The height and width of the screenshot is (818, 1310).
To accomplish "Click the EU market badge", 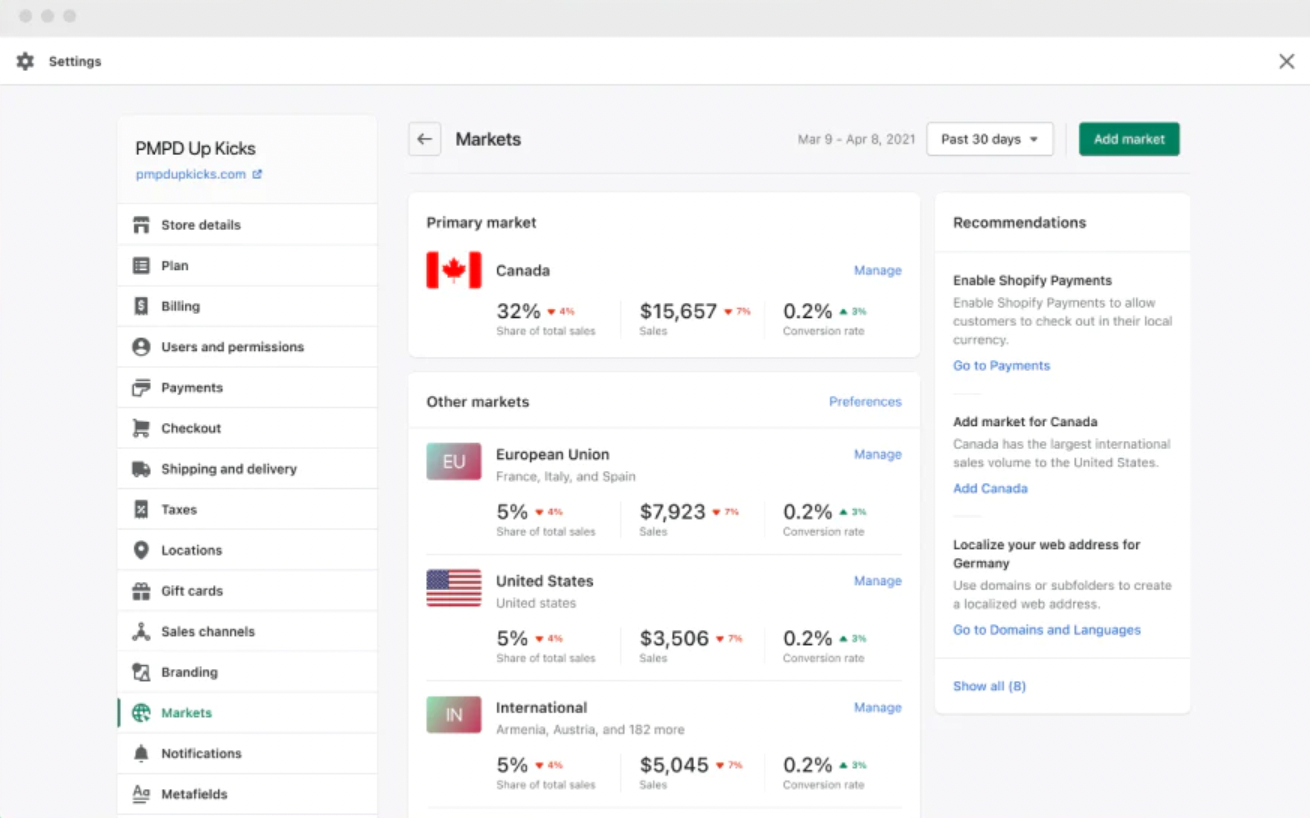I will click(x=454, y=461).
